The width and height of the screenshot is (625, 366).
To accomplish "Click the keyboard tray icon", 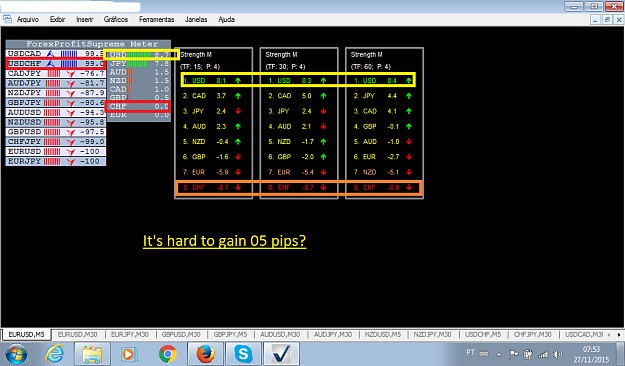I will (x=484, y=353).
